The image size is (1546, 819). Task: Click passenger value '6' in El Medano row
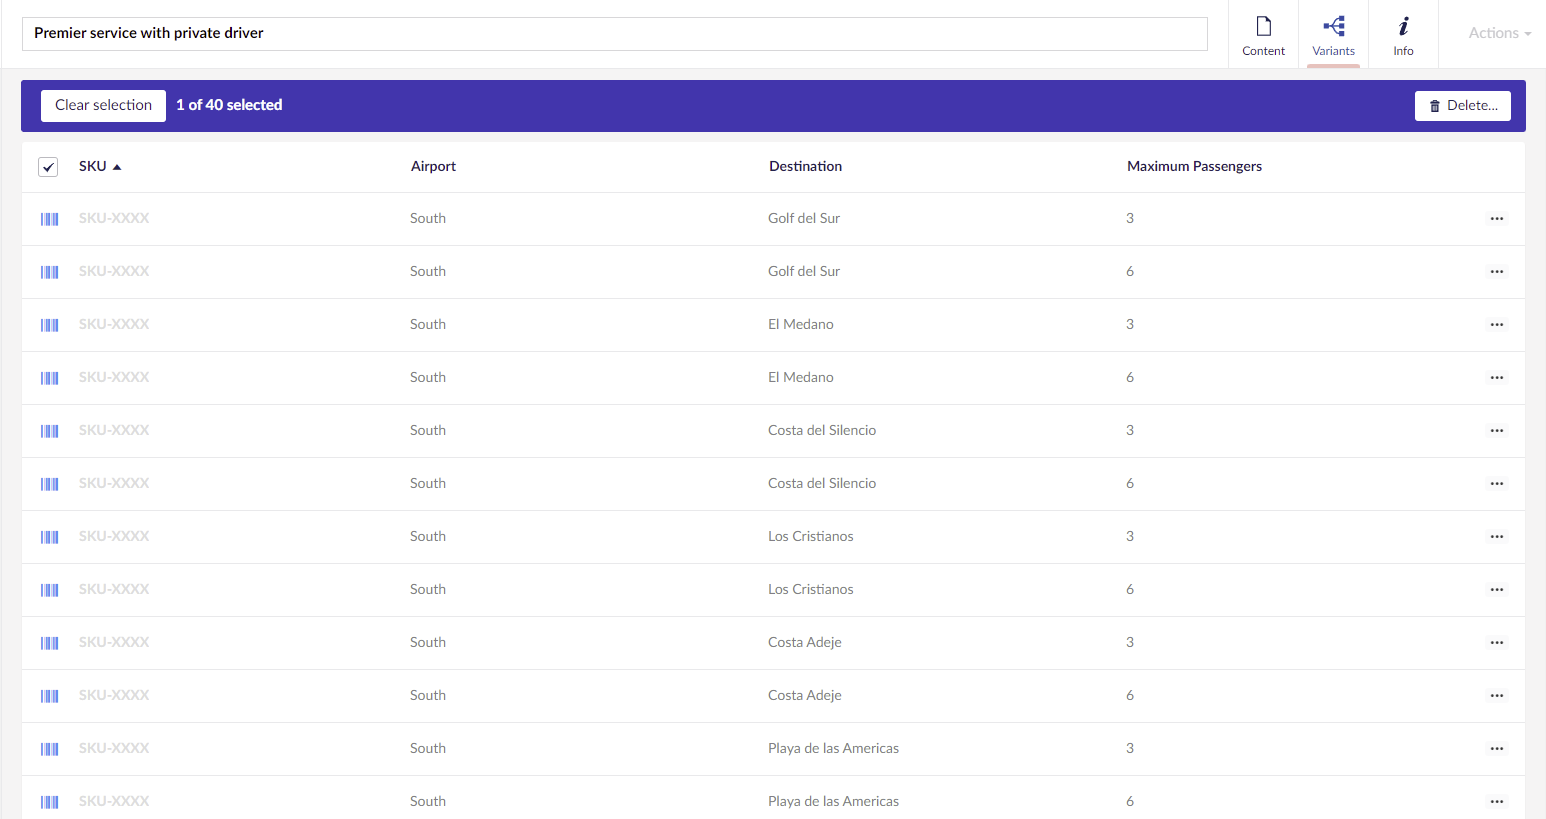pyautogui.click(x=1130, y=377)
